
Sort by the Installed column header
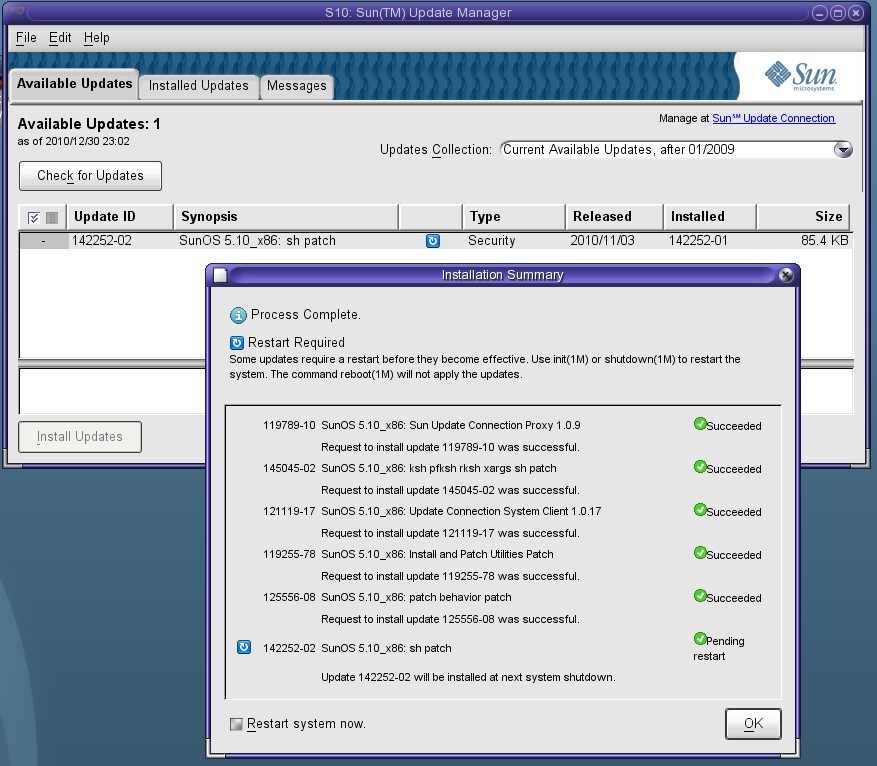coord(709,217)
